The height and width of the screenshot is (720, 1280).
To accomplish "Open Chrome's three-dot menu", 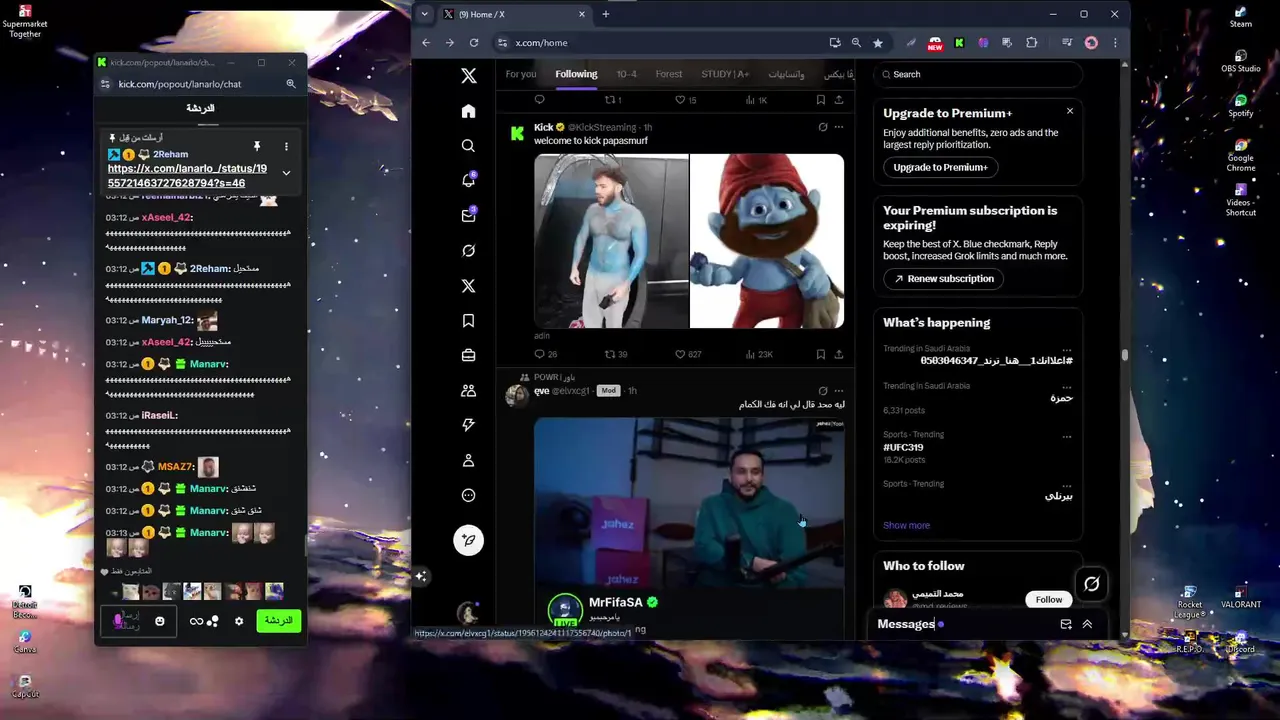I will point(1115,43).
